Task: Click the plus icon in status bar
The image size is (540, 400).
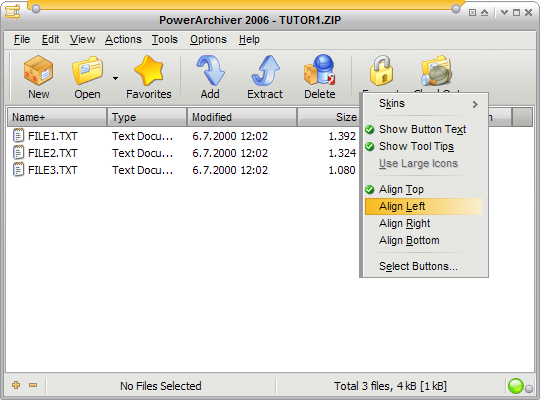Action: coord(16,385)
